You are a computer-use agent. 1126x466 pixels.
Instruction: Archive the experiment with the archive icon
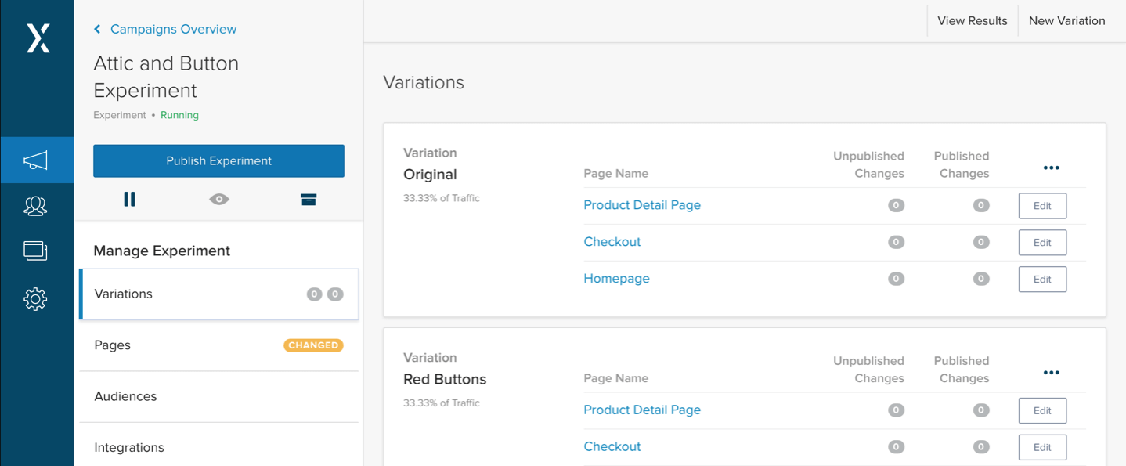[x=309, y=200]
